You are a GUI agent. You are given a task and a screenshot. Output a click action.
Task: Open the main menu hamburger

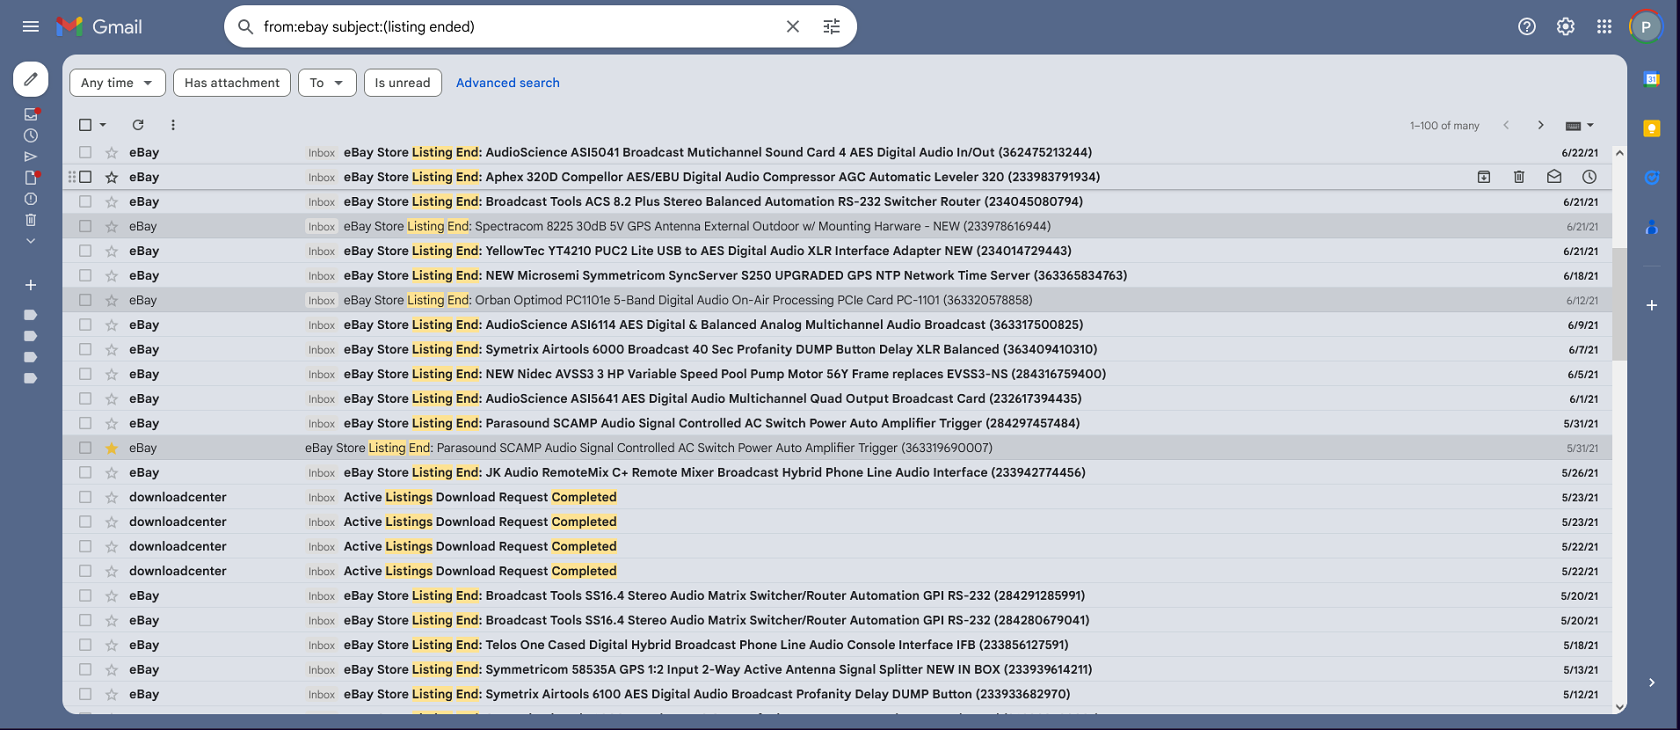30,27
